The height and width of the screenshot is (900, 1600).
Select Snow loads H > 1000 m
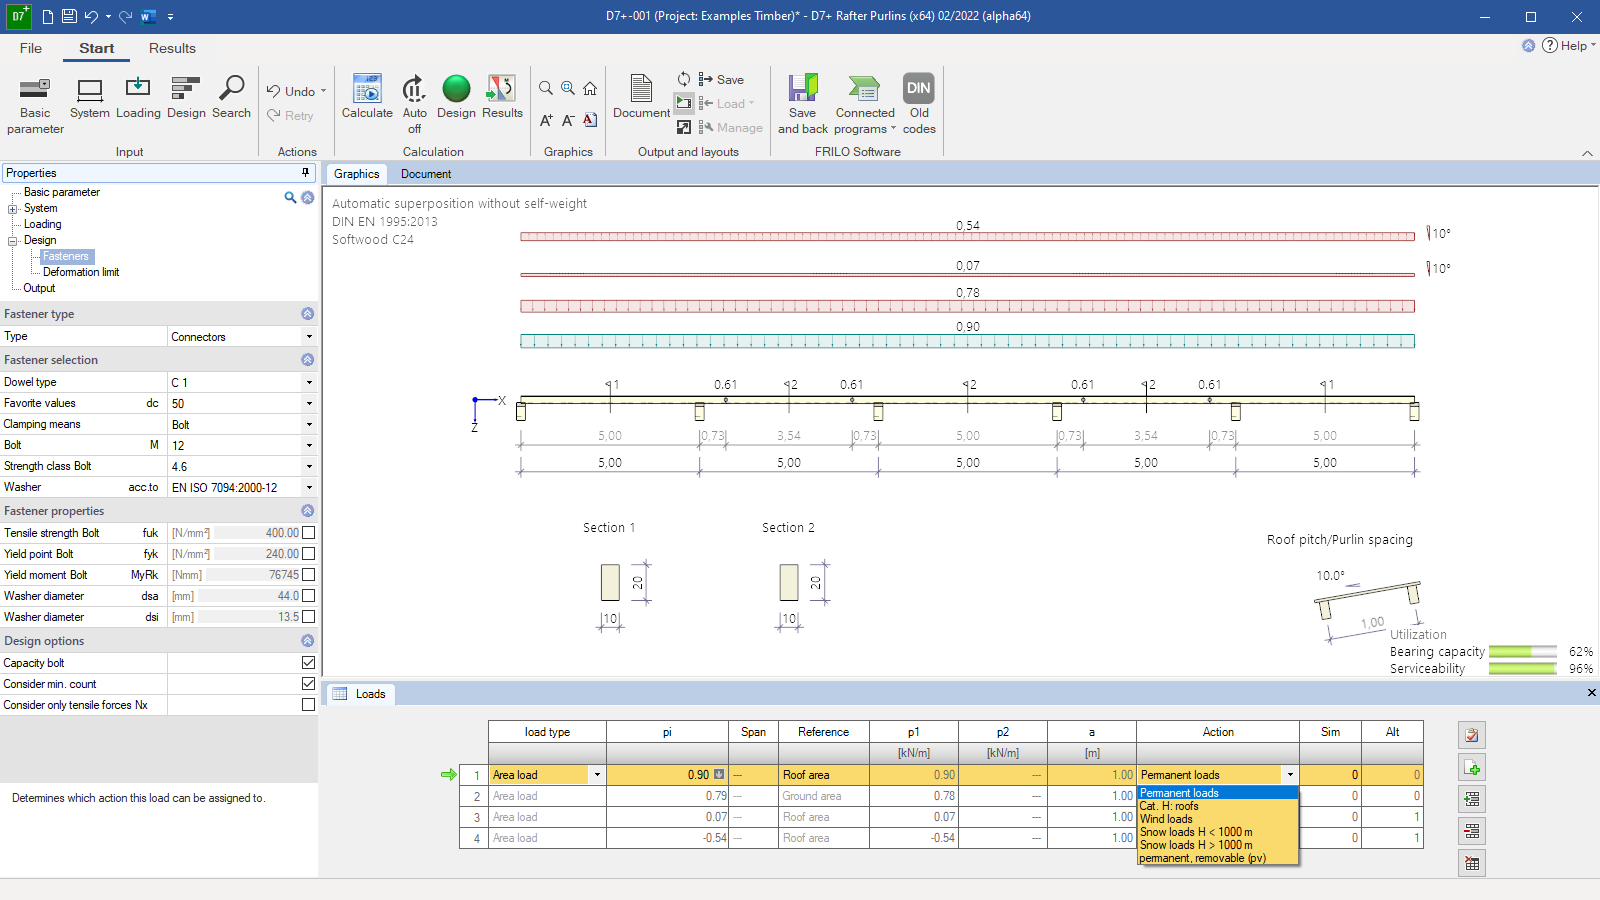[1196, 845]
